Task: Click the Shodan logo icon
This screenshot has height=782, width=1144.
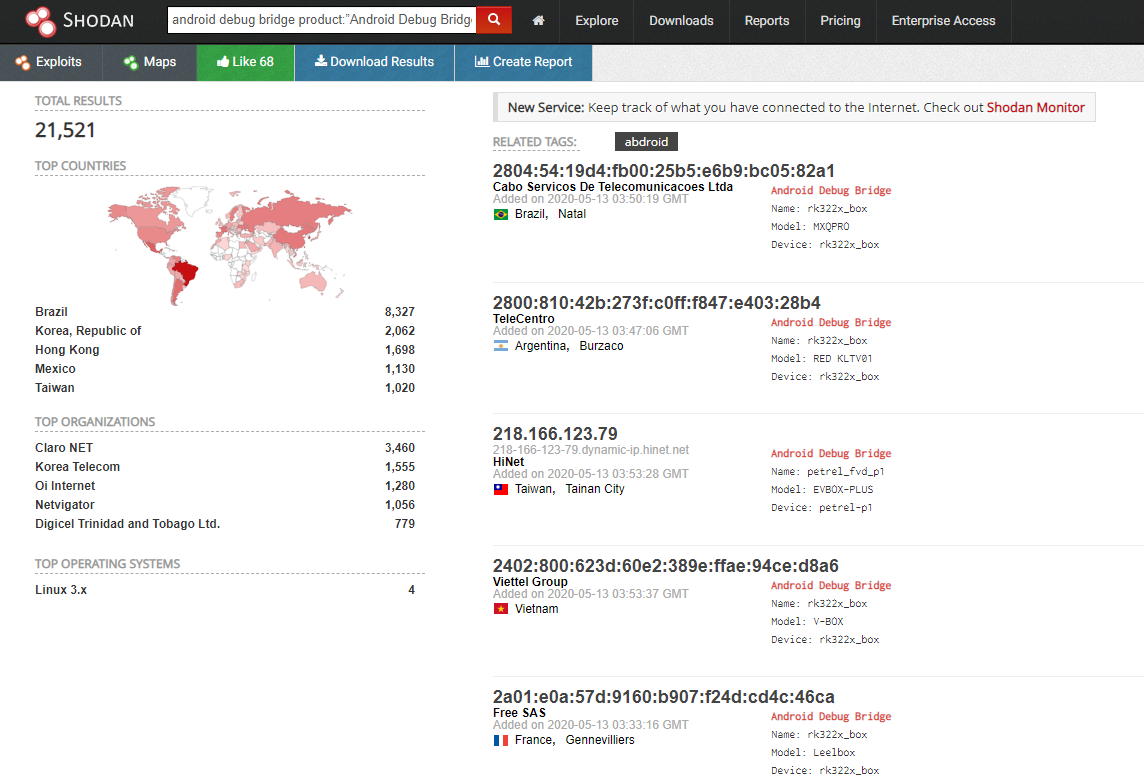Action: click(41, 21)
